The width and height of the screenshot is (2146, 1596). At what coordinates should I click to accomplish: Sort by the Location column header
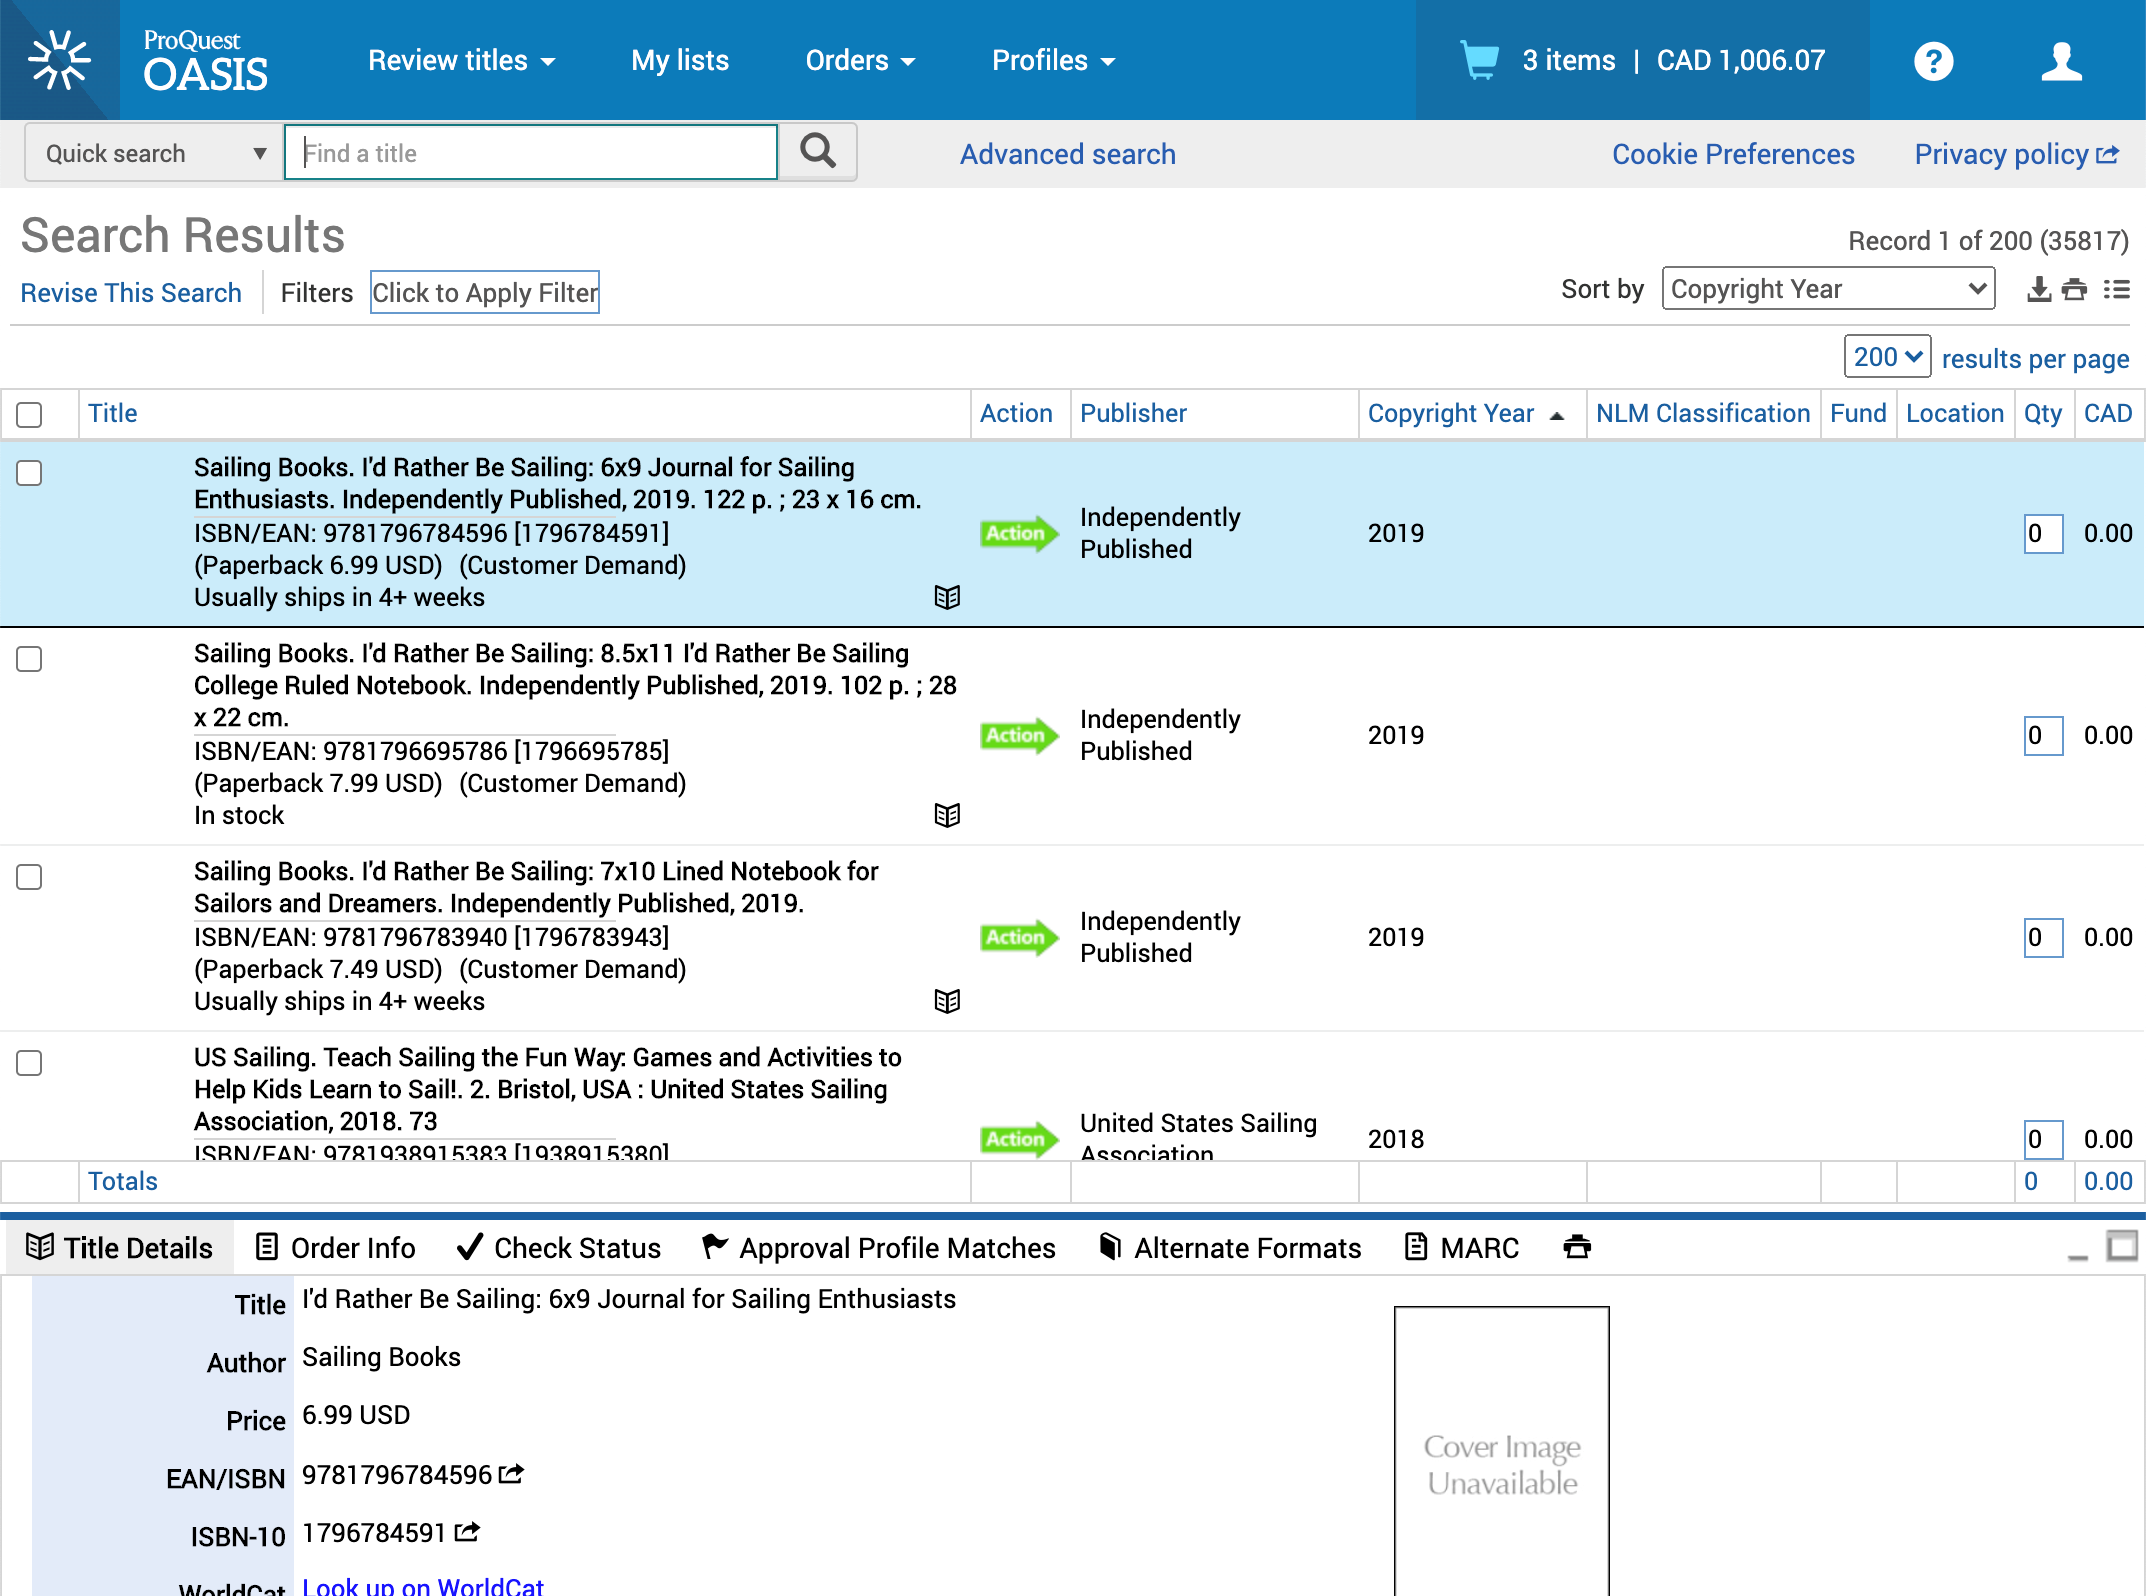pos(1954,413)
